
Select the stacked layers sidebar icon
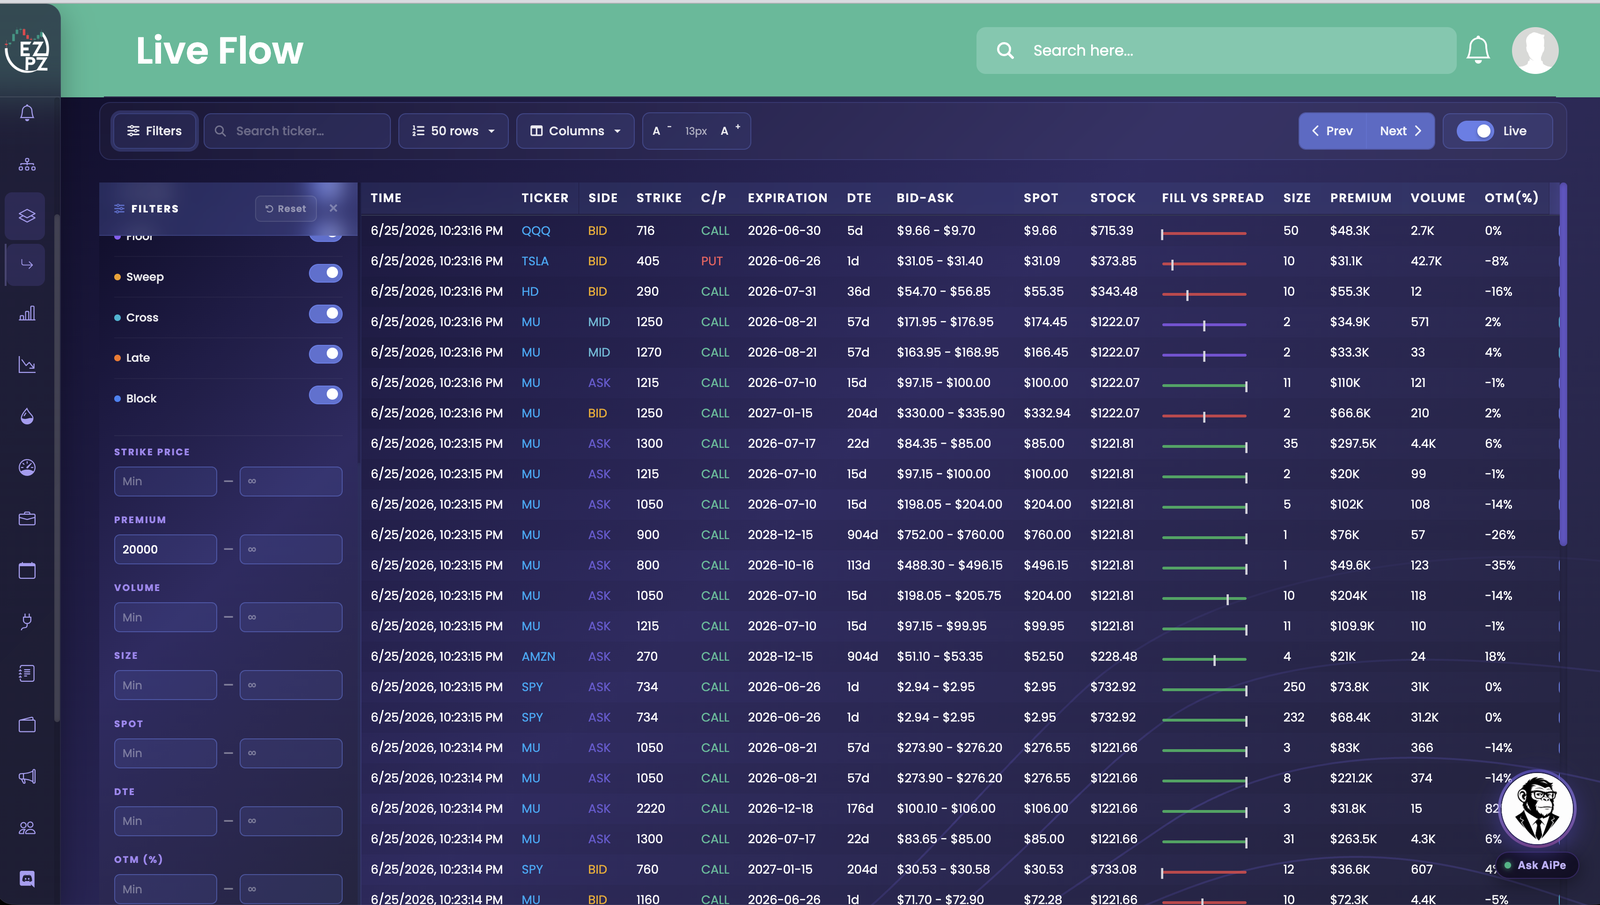pyautogui.click(x=27, y=215)
